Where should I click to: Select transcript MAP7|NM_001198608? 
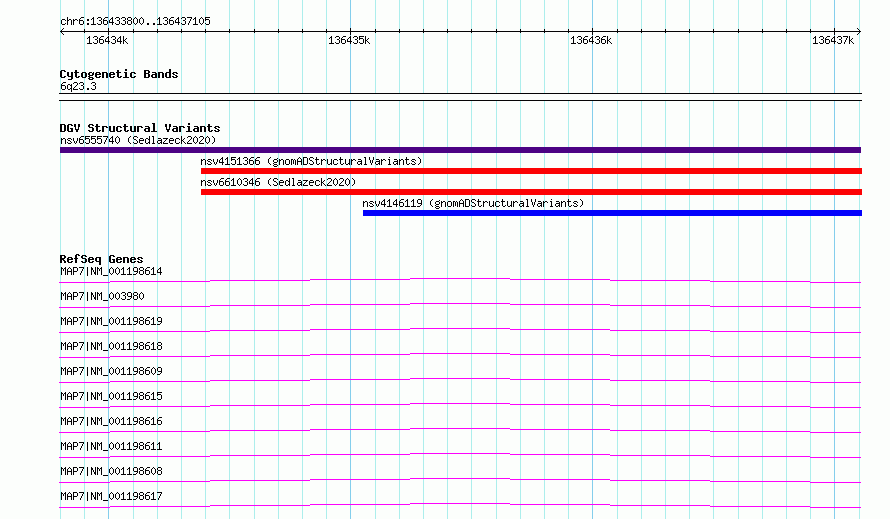(x=111, y=471)
